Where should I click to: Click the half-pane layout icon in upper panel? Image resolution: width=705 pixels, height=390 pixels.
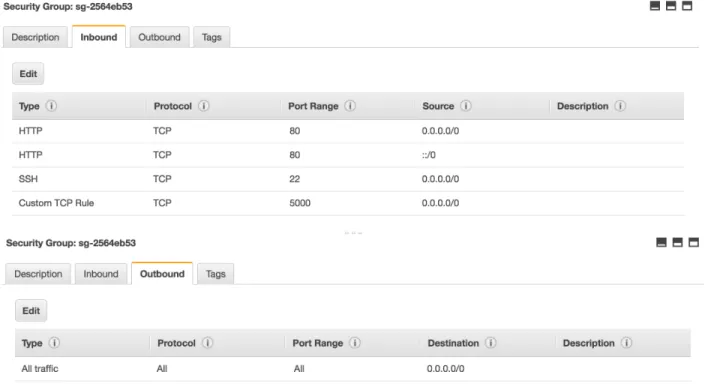[671, 6]
